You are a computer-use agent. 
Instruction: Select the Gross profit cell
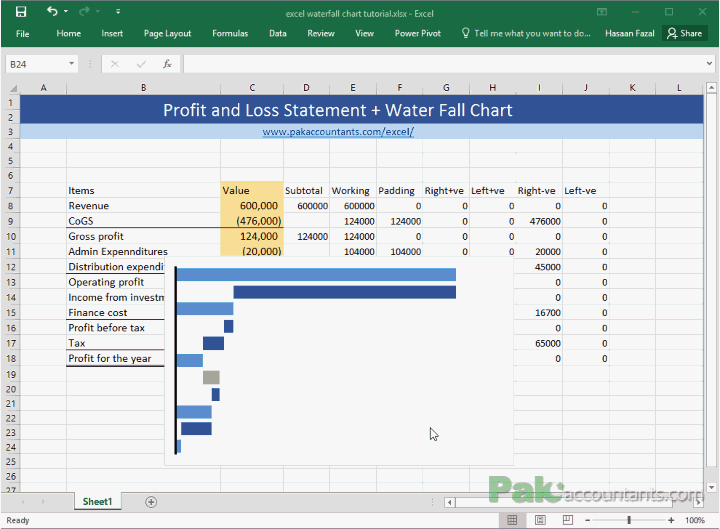point(143,236)
